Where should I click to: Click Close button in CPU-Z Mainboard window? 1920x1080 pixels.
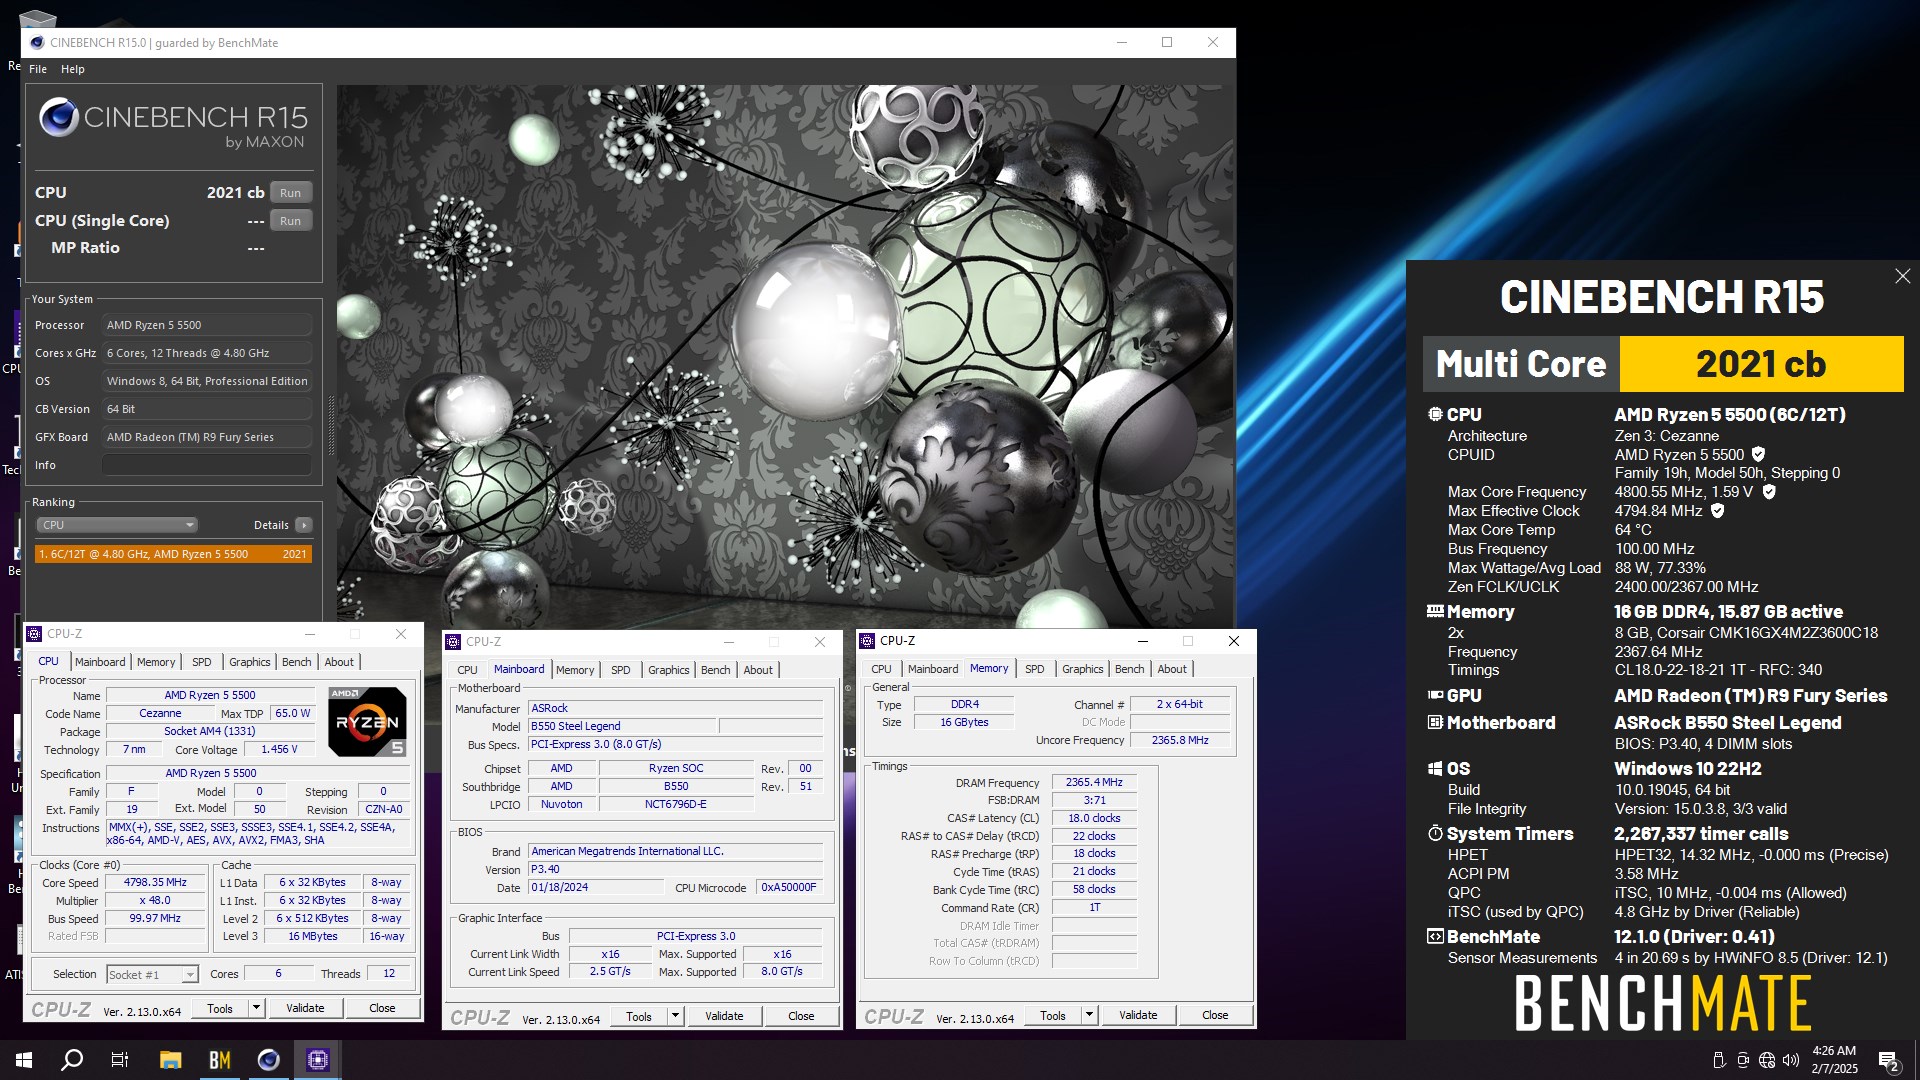(801, 1016)
